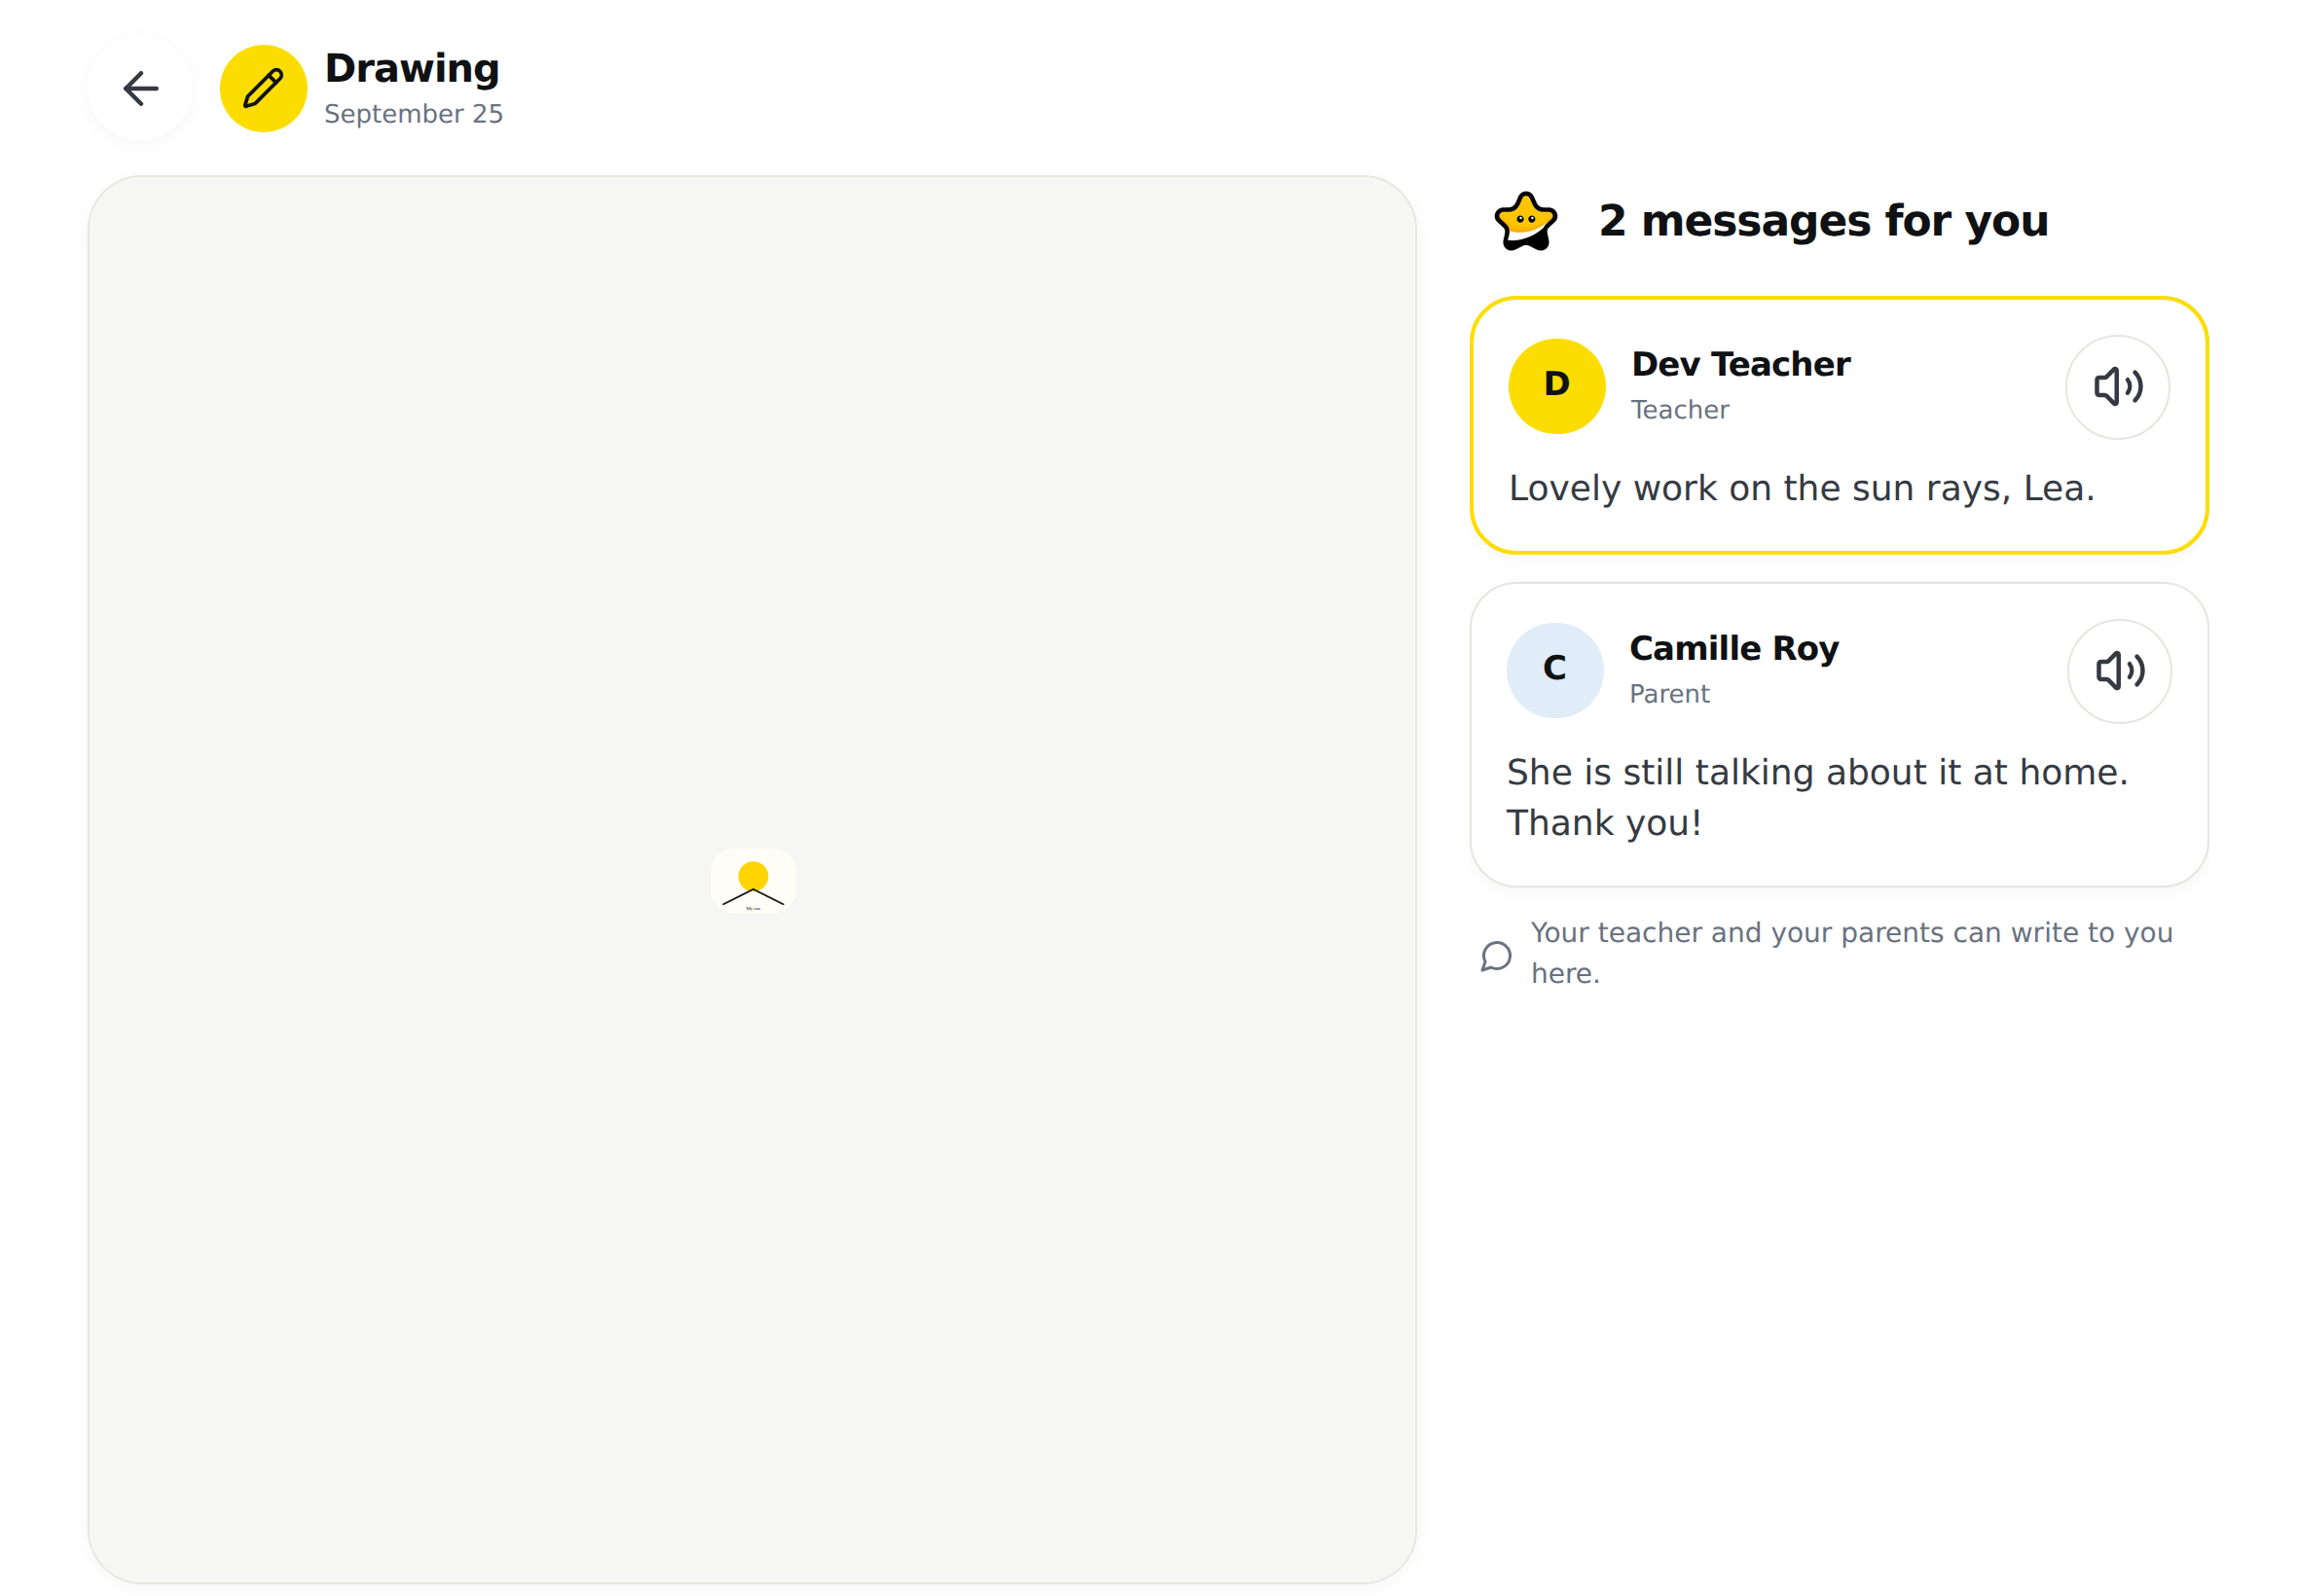Click "2 messages for you" heading
This screenshot has width=2297, height=1596.
tap(1822, 221)
